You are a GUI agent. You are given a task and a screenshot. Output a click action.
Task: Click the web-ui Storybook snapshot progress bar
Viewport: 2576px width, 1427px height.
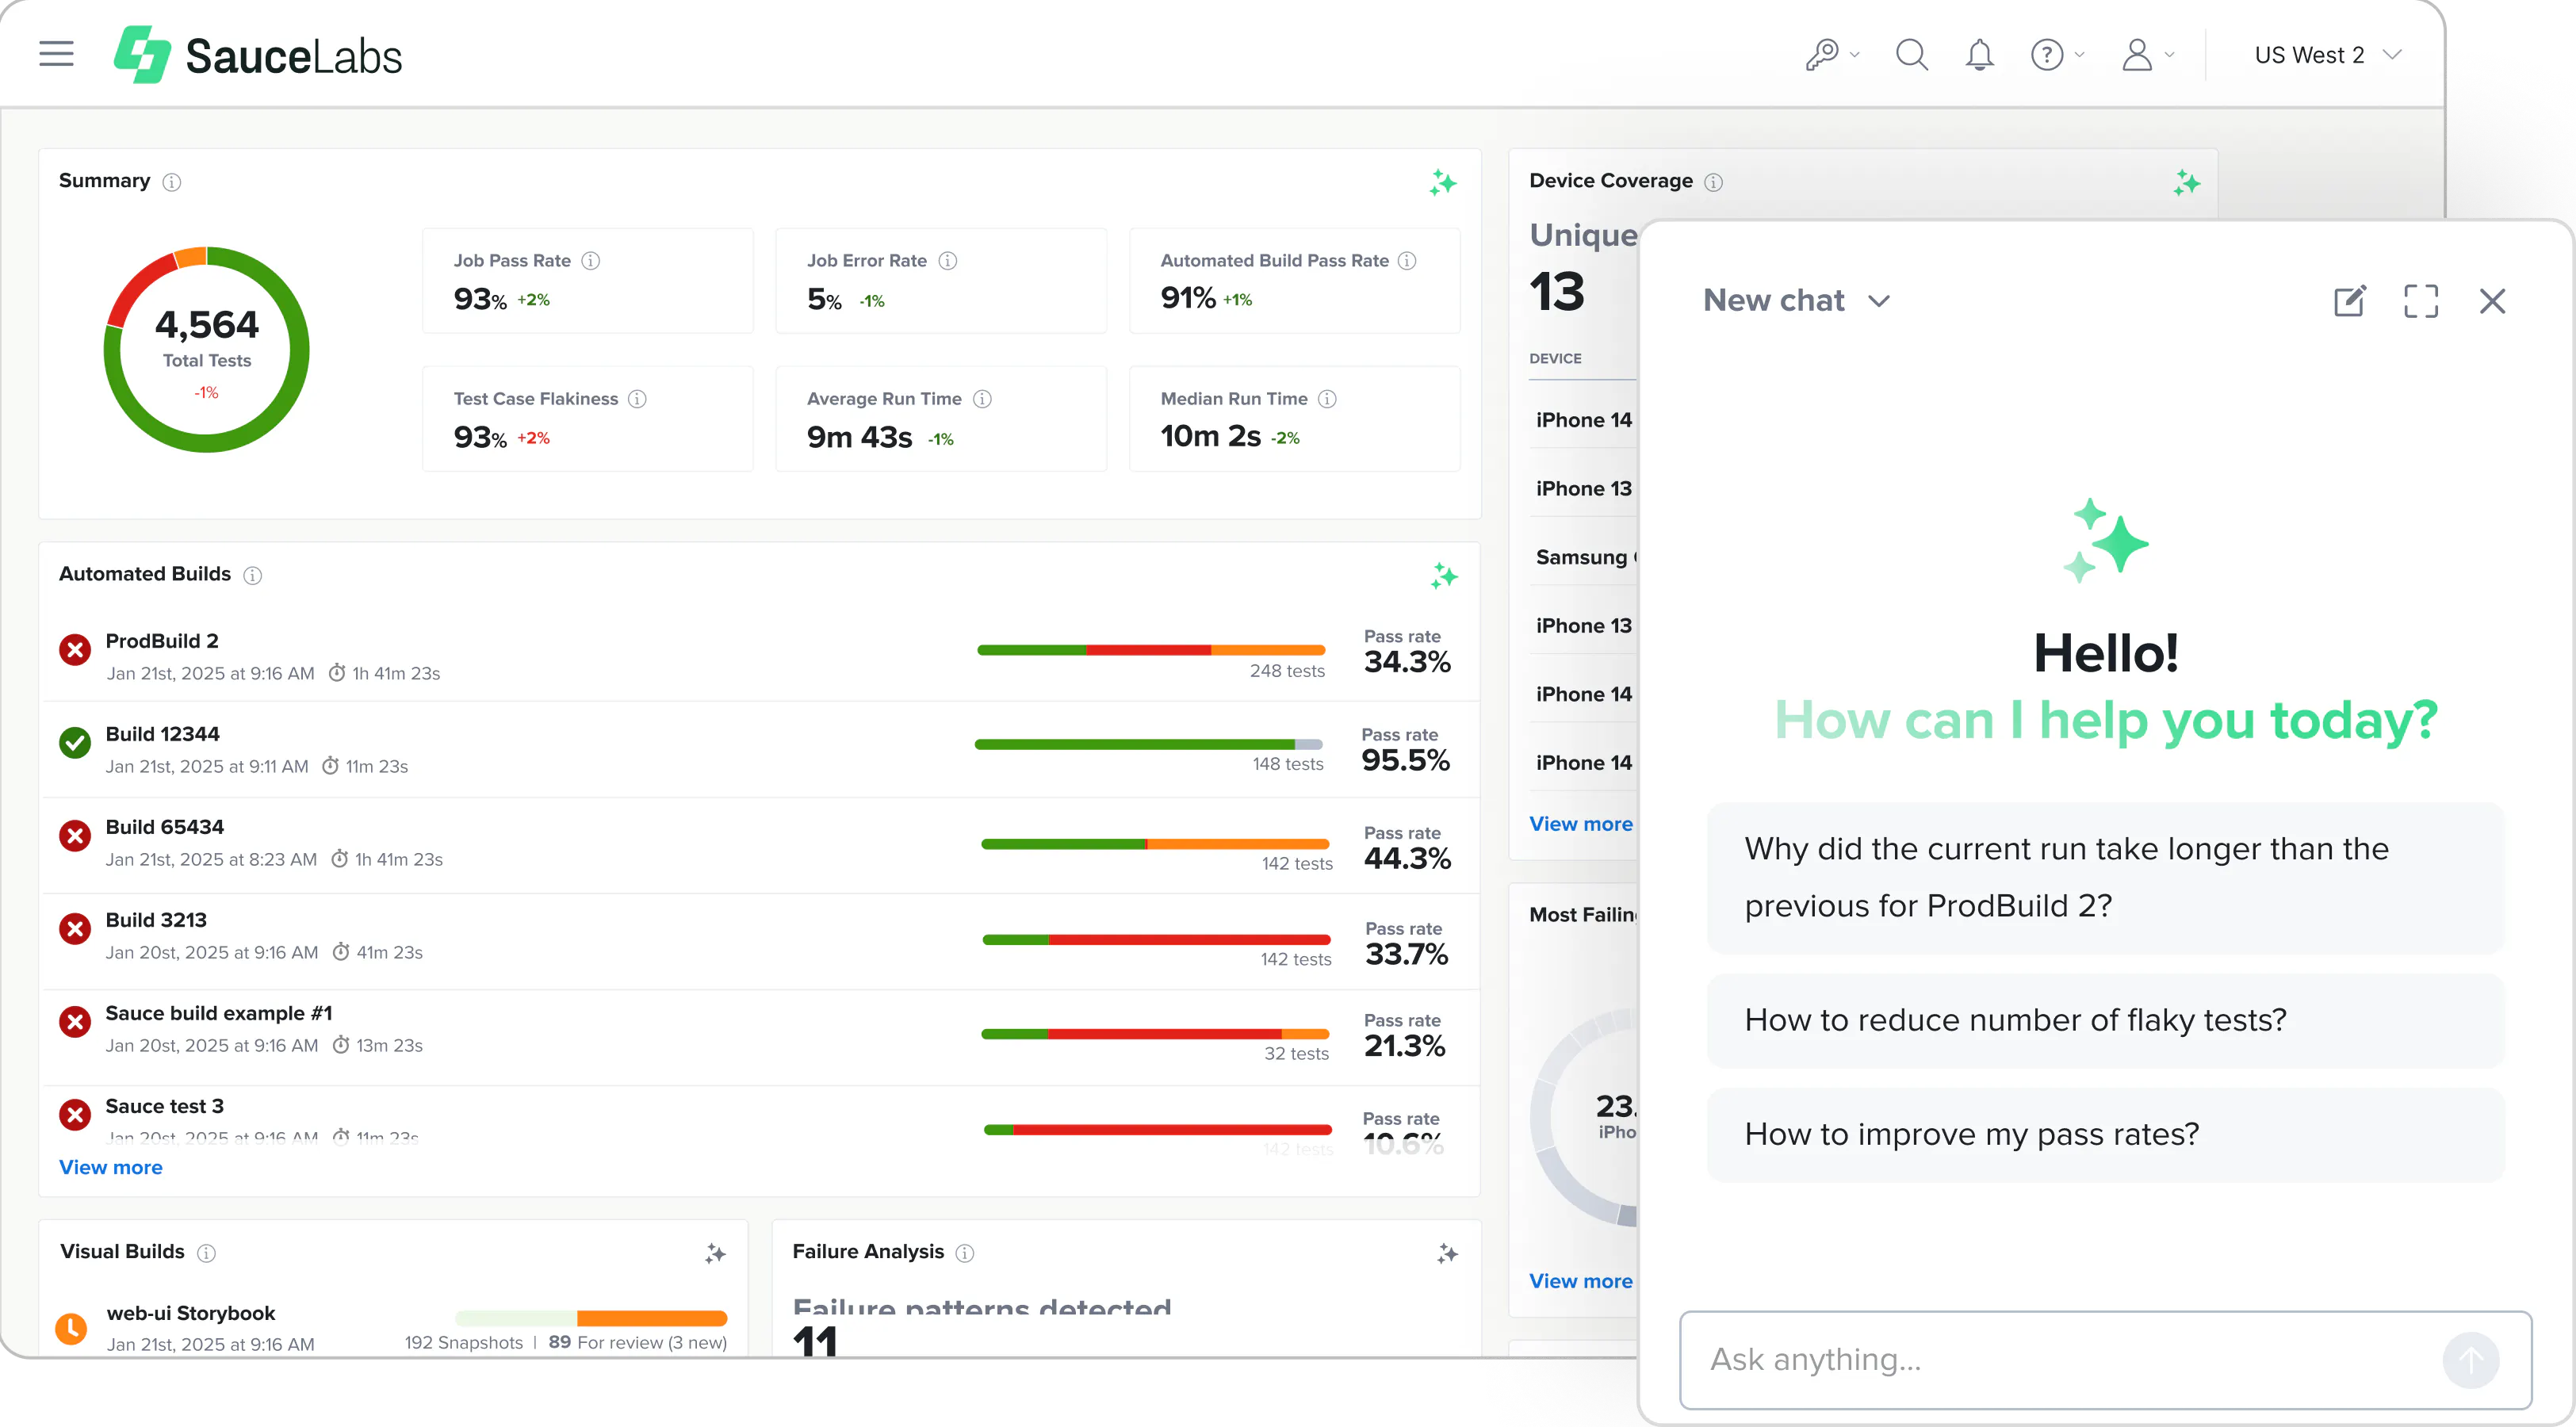pyautogui.click(x=590, y=1318)
